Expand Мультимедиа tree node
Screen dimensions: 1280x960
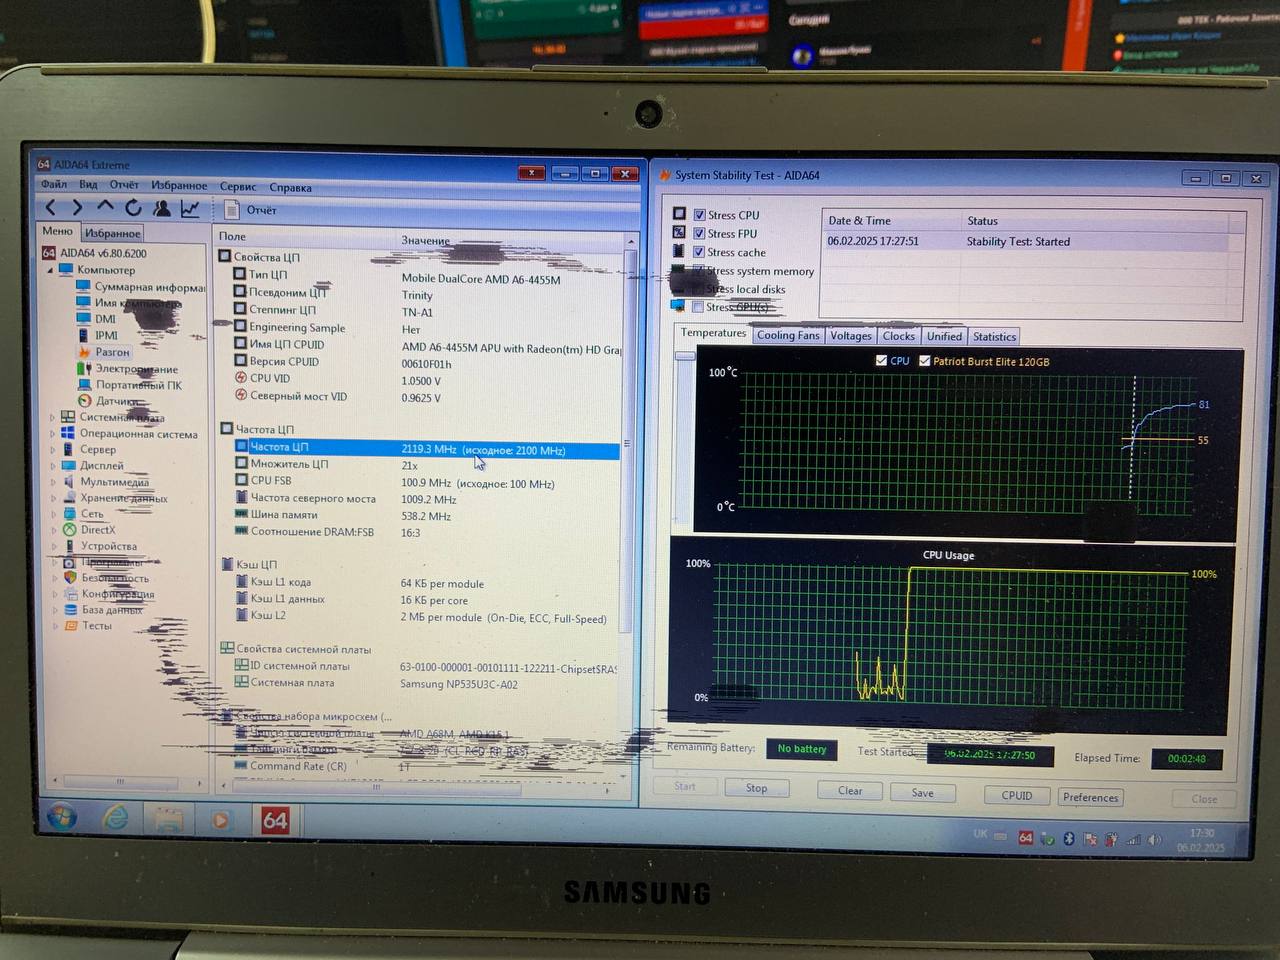(x=53, y=482)
